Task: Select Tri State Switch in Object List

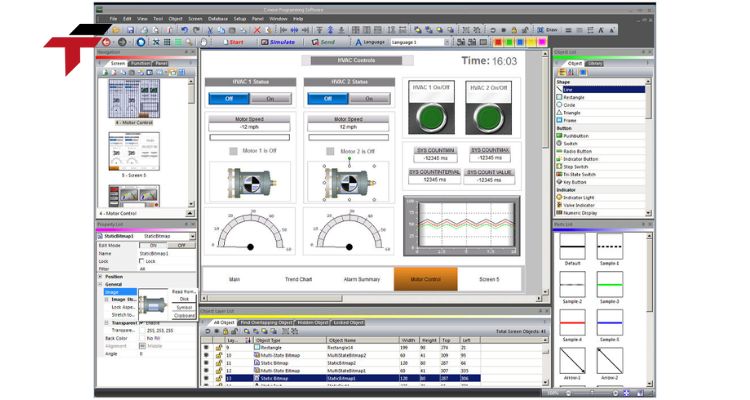Action: [x=600, y=174]
